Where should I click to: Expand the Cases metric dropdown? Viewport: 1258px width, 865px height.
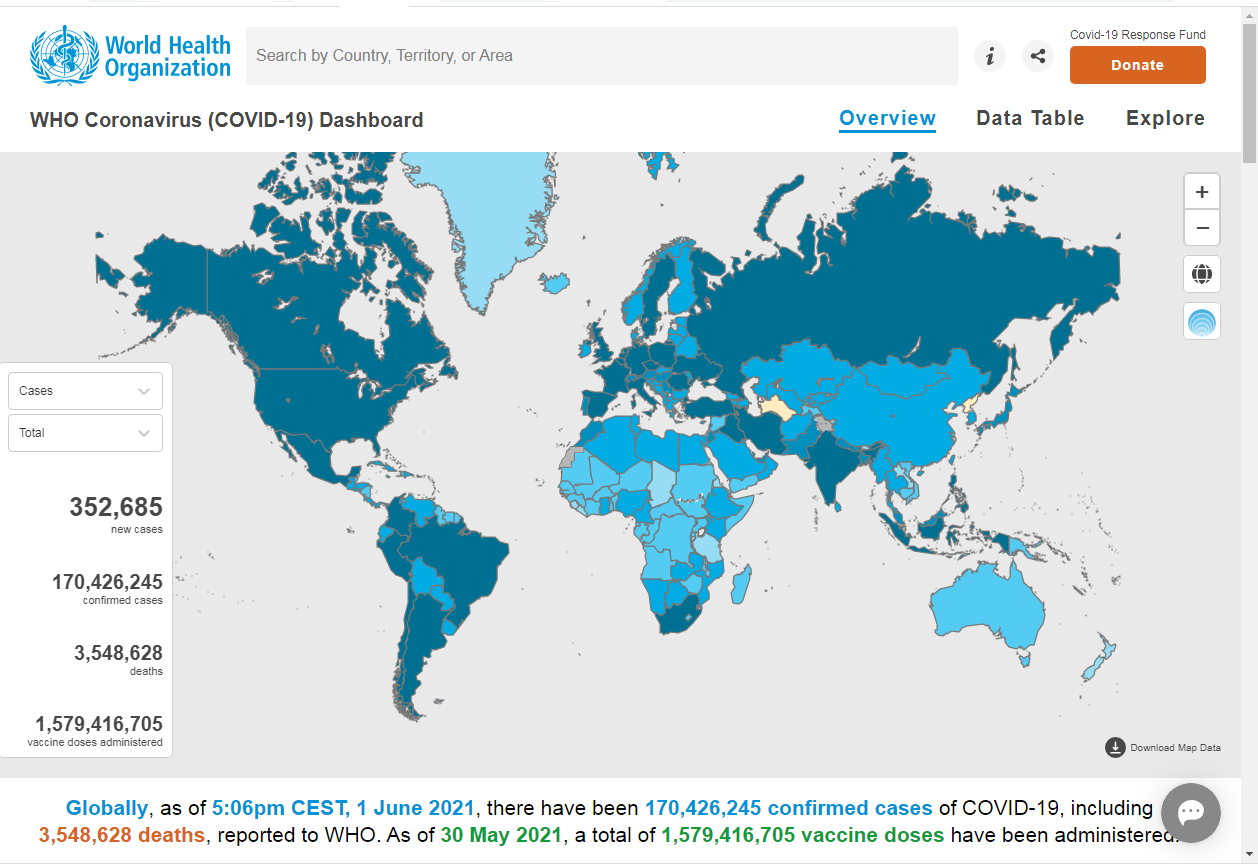[x=85, y=391]
